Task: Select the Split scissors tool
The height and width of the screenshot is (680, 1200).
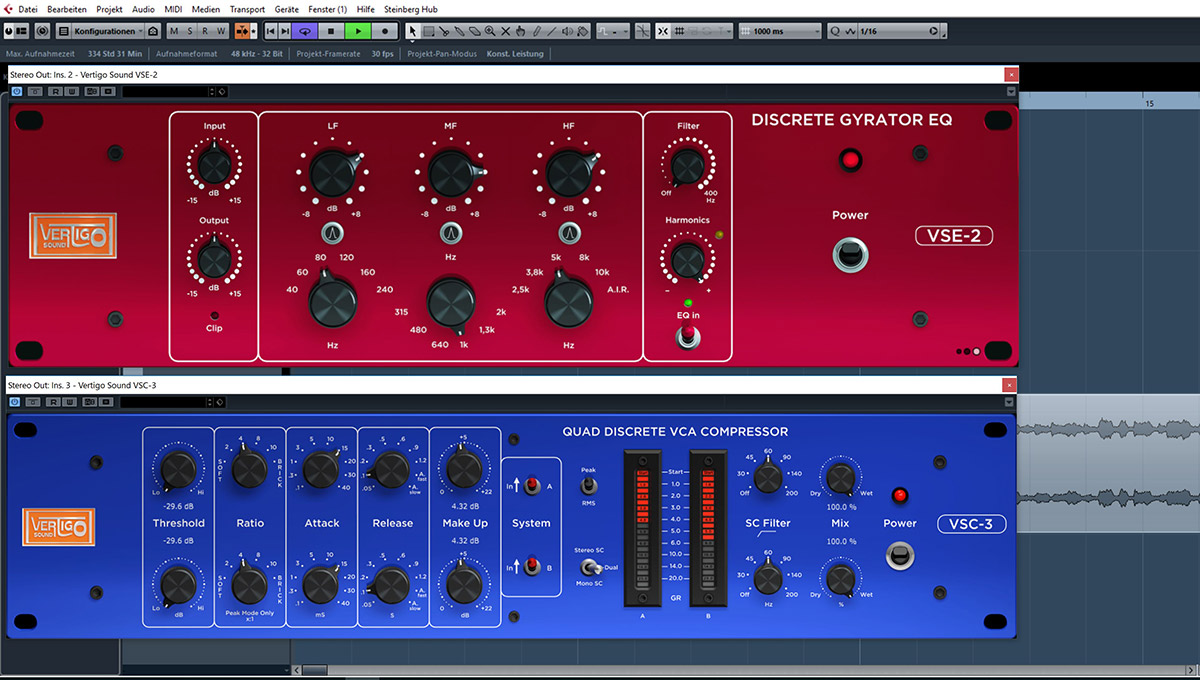Action: point(443,31)
